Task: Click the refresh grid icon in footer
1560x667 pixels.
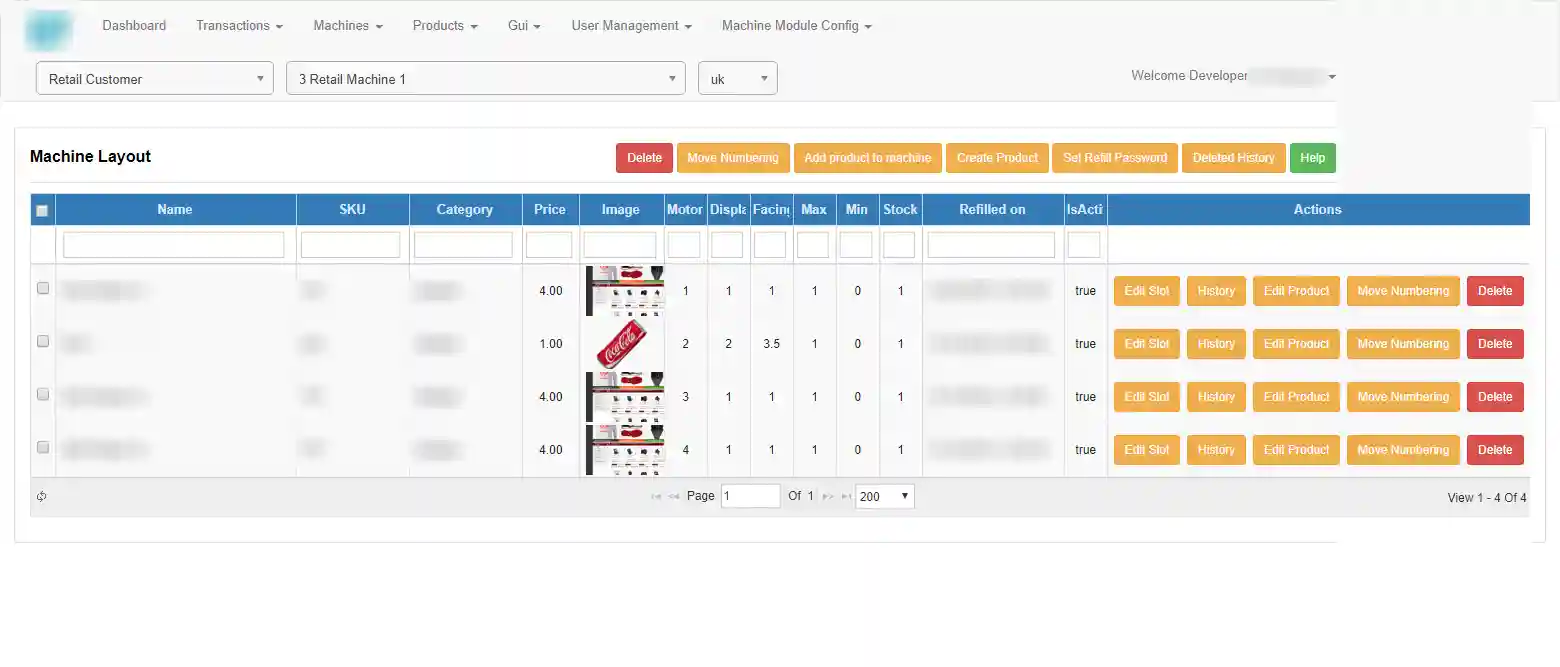Action: 42,497
